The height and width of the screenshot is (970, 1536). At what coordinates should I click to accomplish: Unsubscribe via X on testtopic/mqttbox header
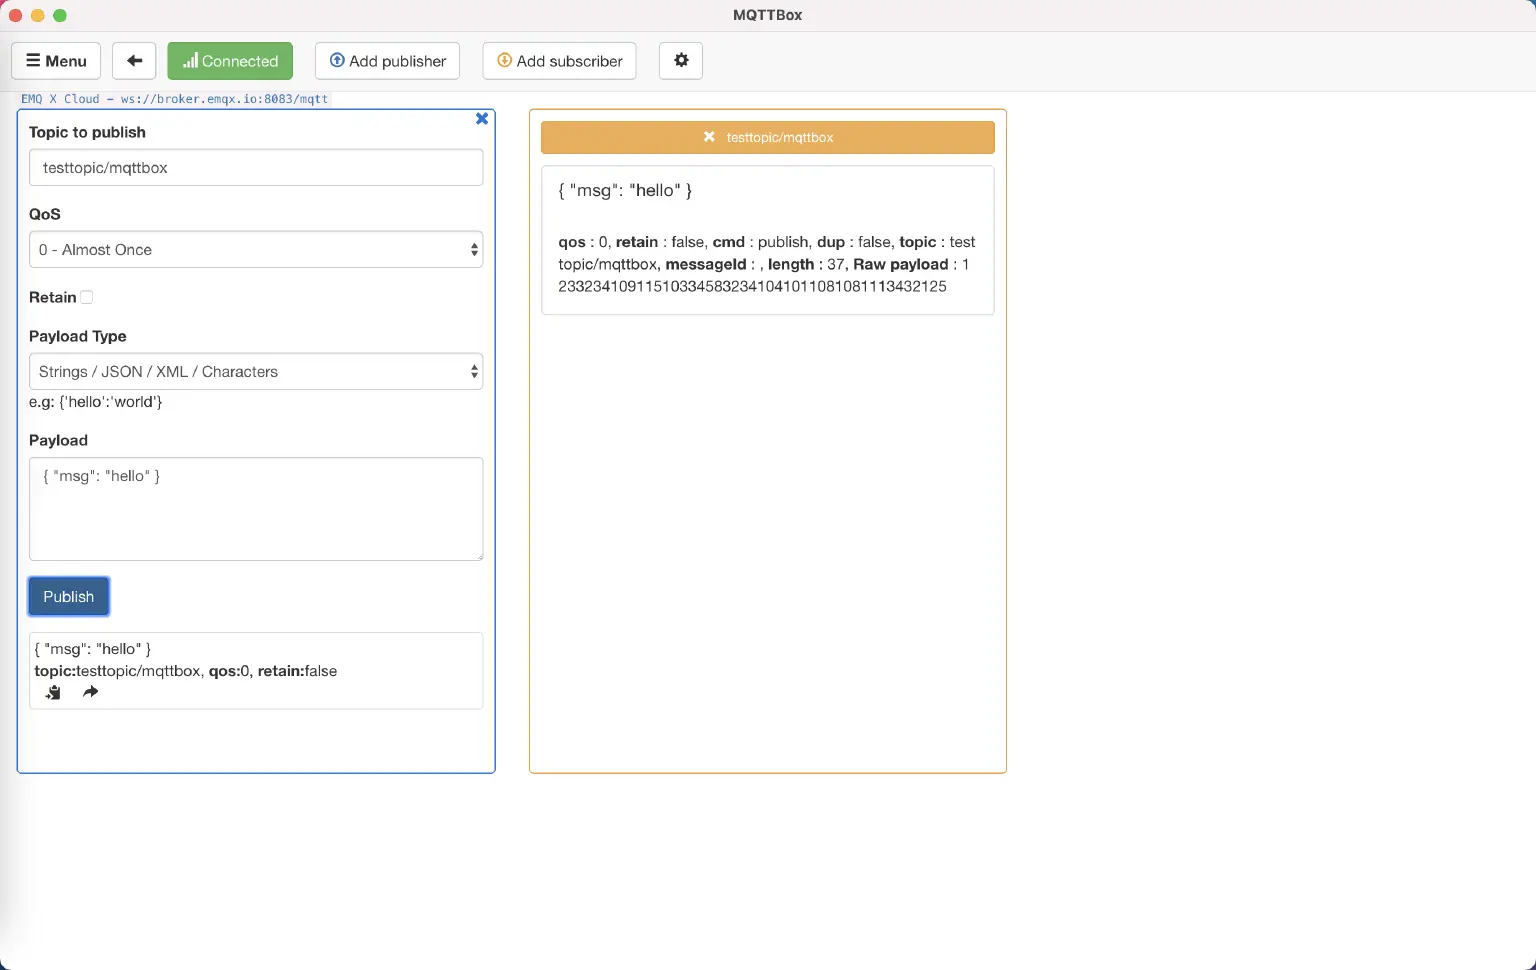point(709,137)
